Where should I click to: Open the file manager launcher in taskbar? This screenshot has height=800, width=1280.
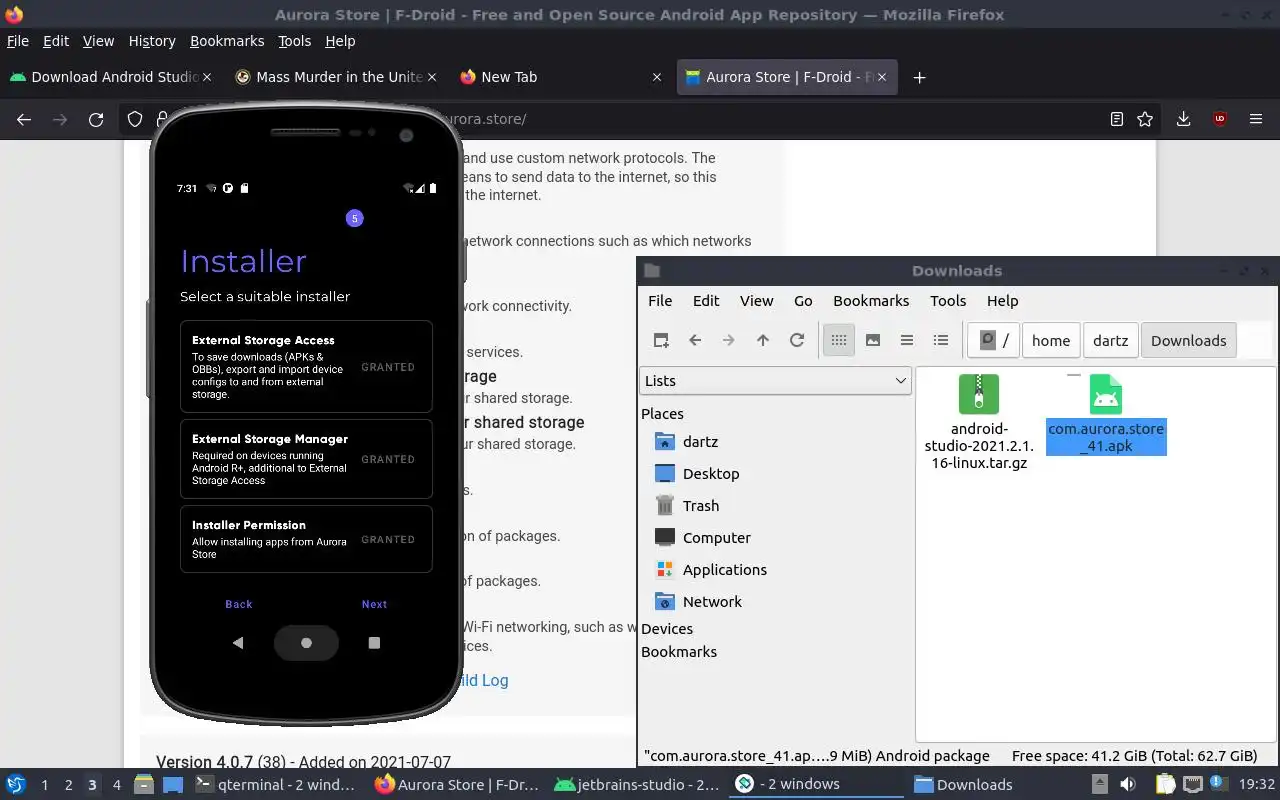143,784
